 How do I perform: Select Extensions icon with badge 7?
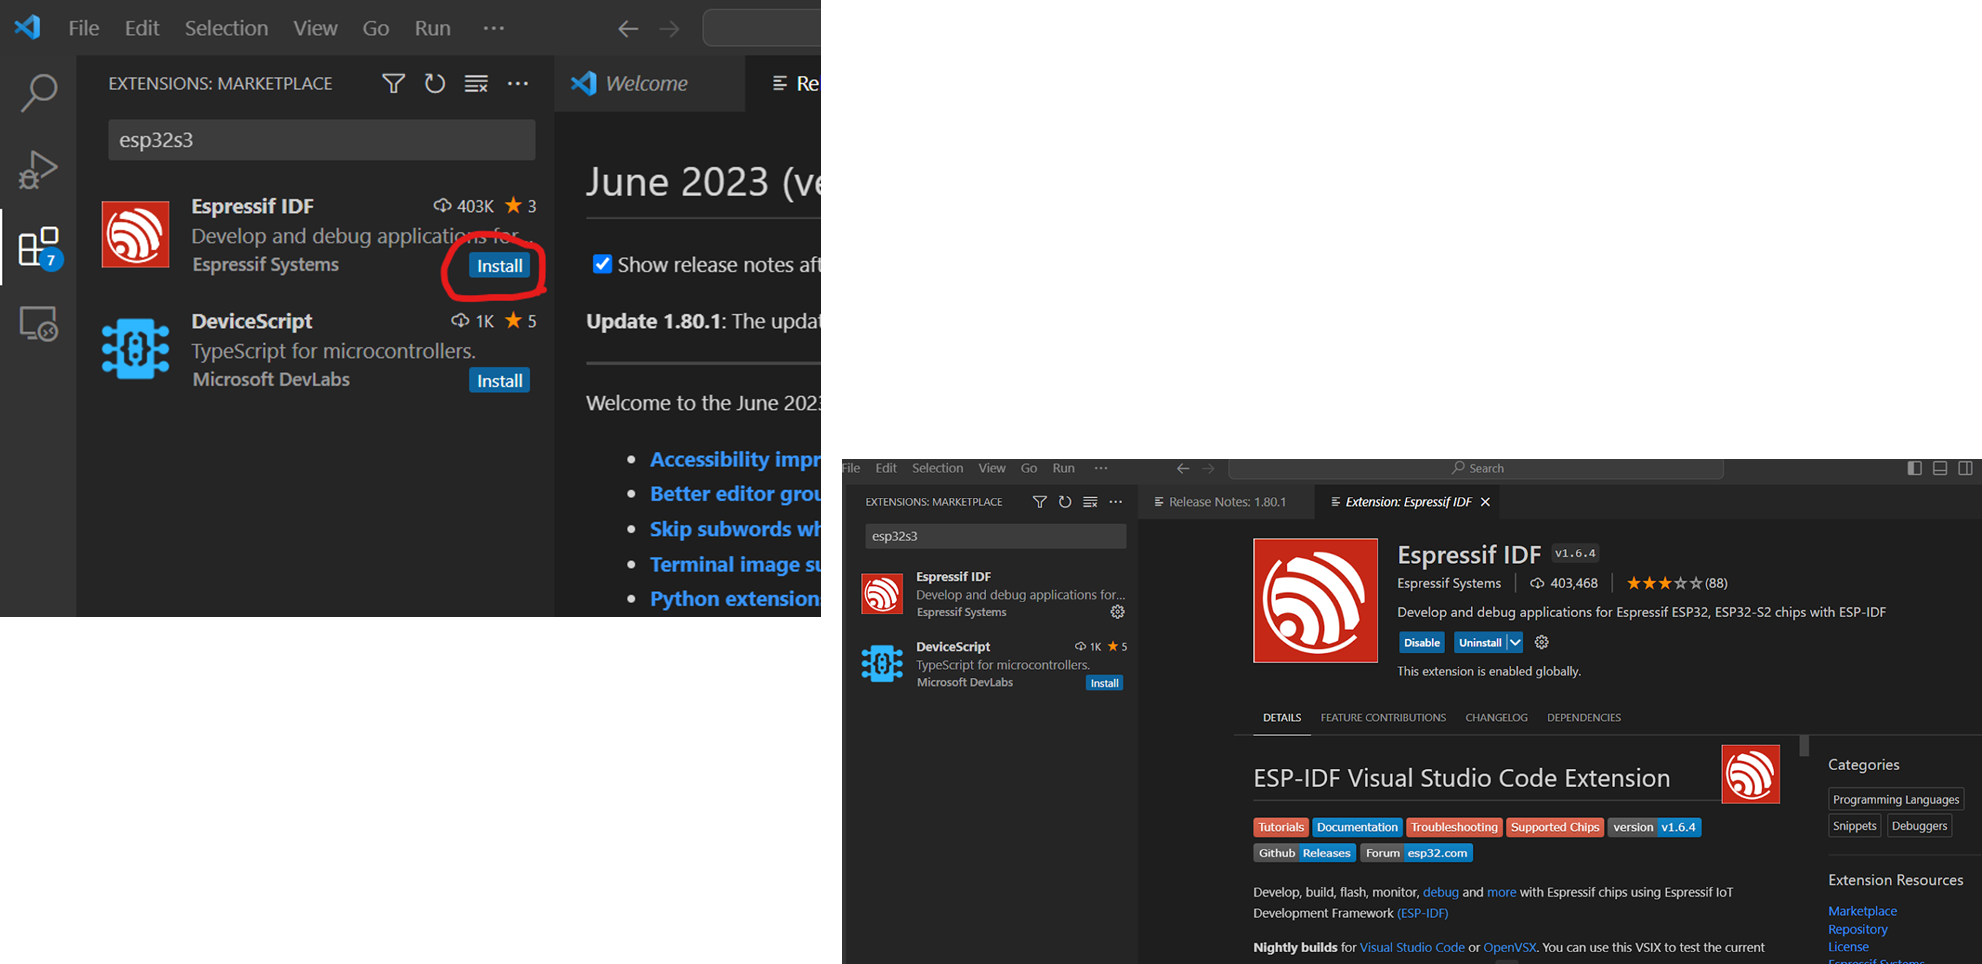pyautogui.click(x=40, y=247)
